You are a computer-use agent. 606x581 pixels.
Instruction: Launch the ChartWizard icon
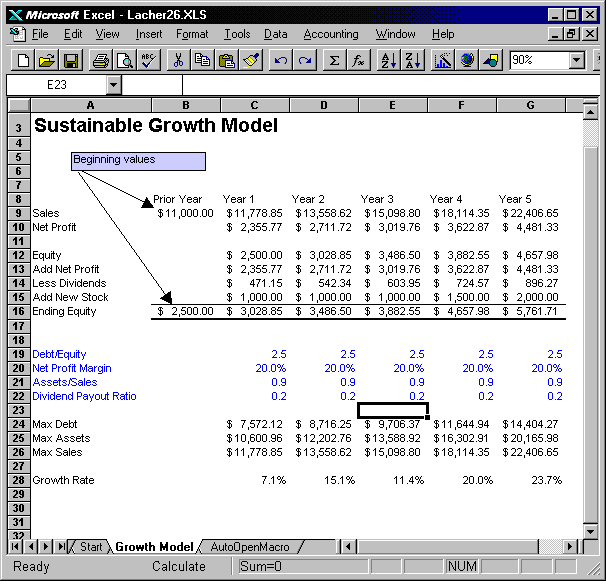pos(443,60)
